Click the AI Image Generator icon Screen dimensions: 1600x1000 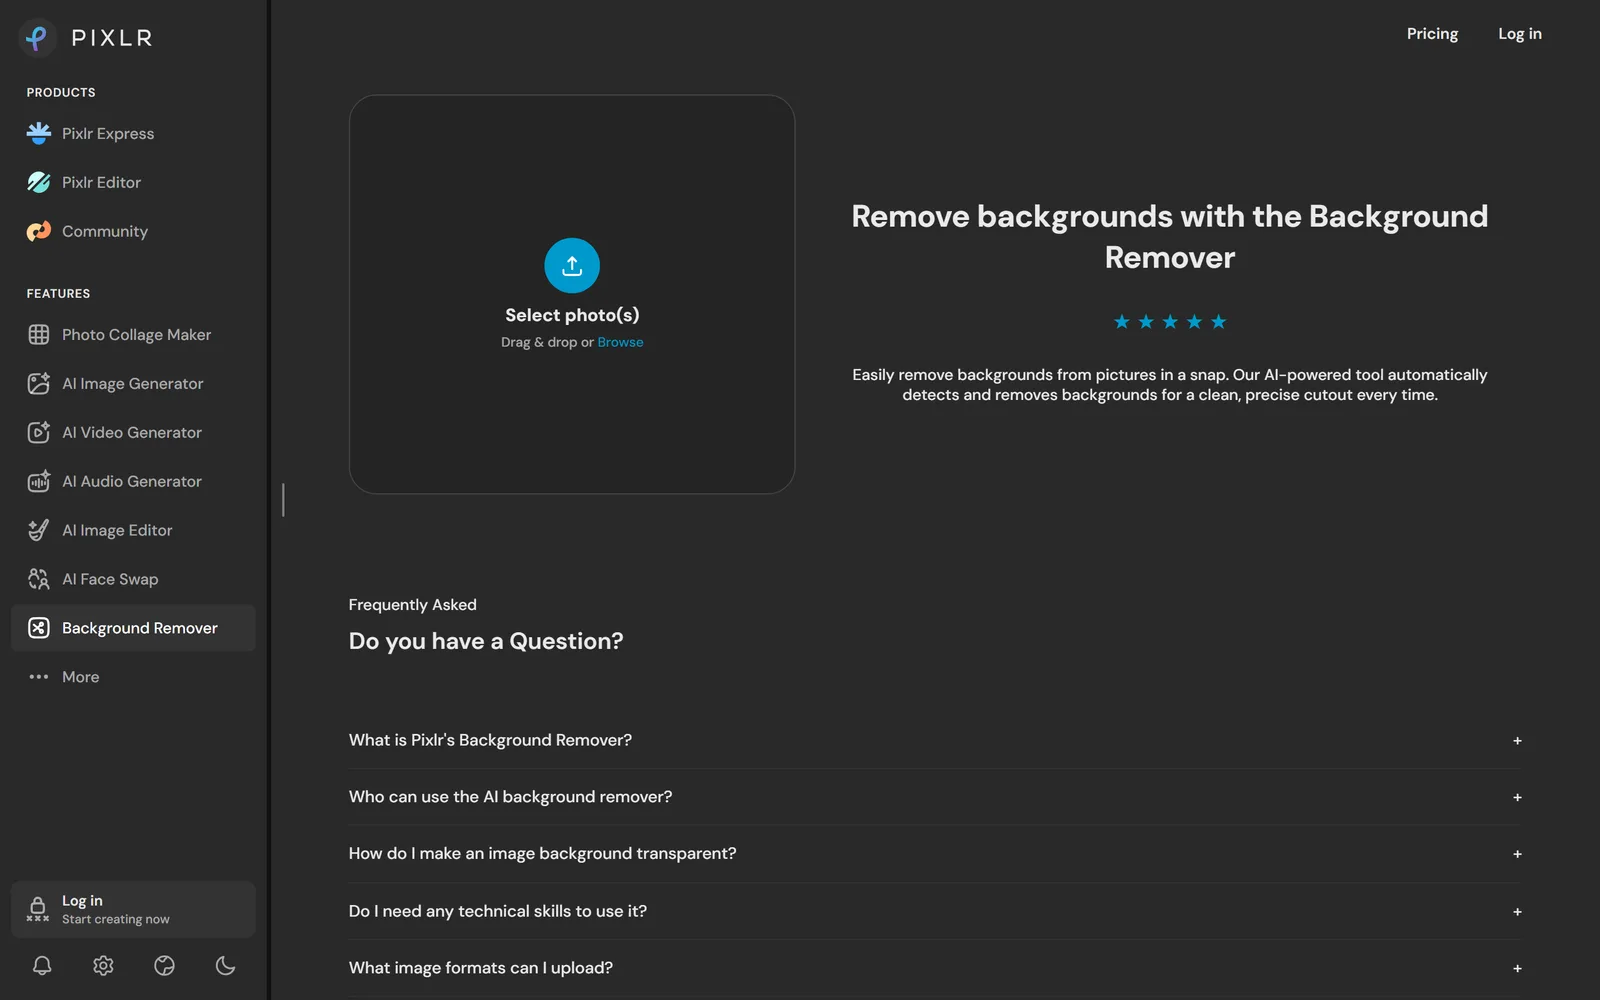(39, 384)
